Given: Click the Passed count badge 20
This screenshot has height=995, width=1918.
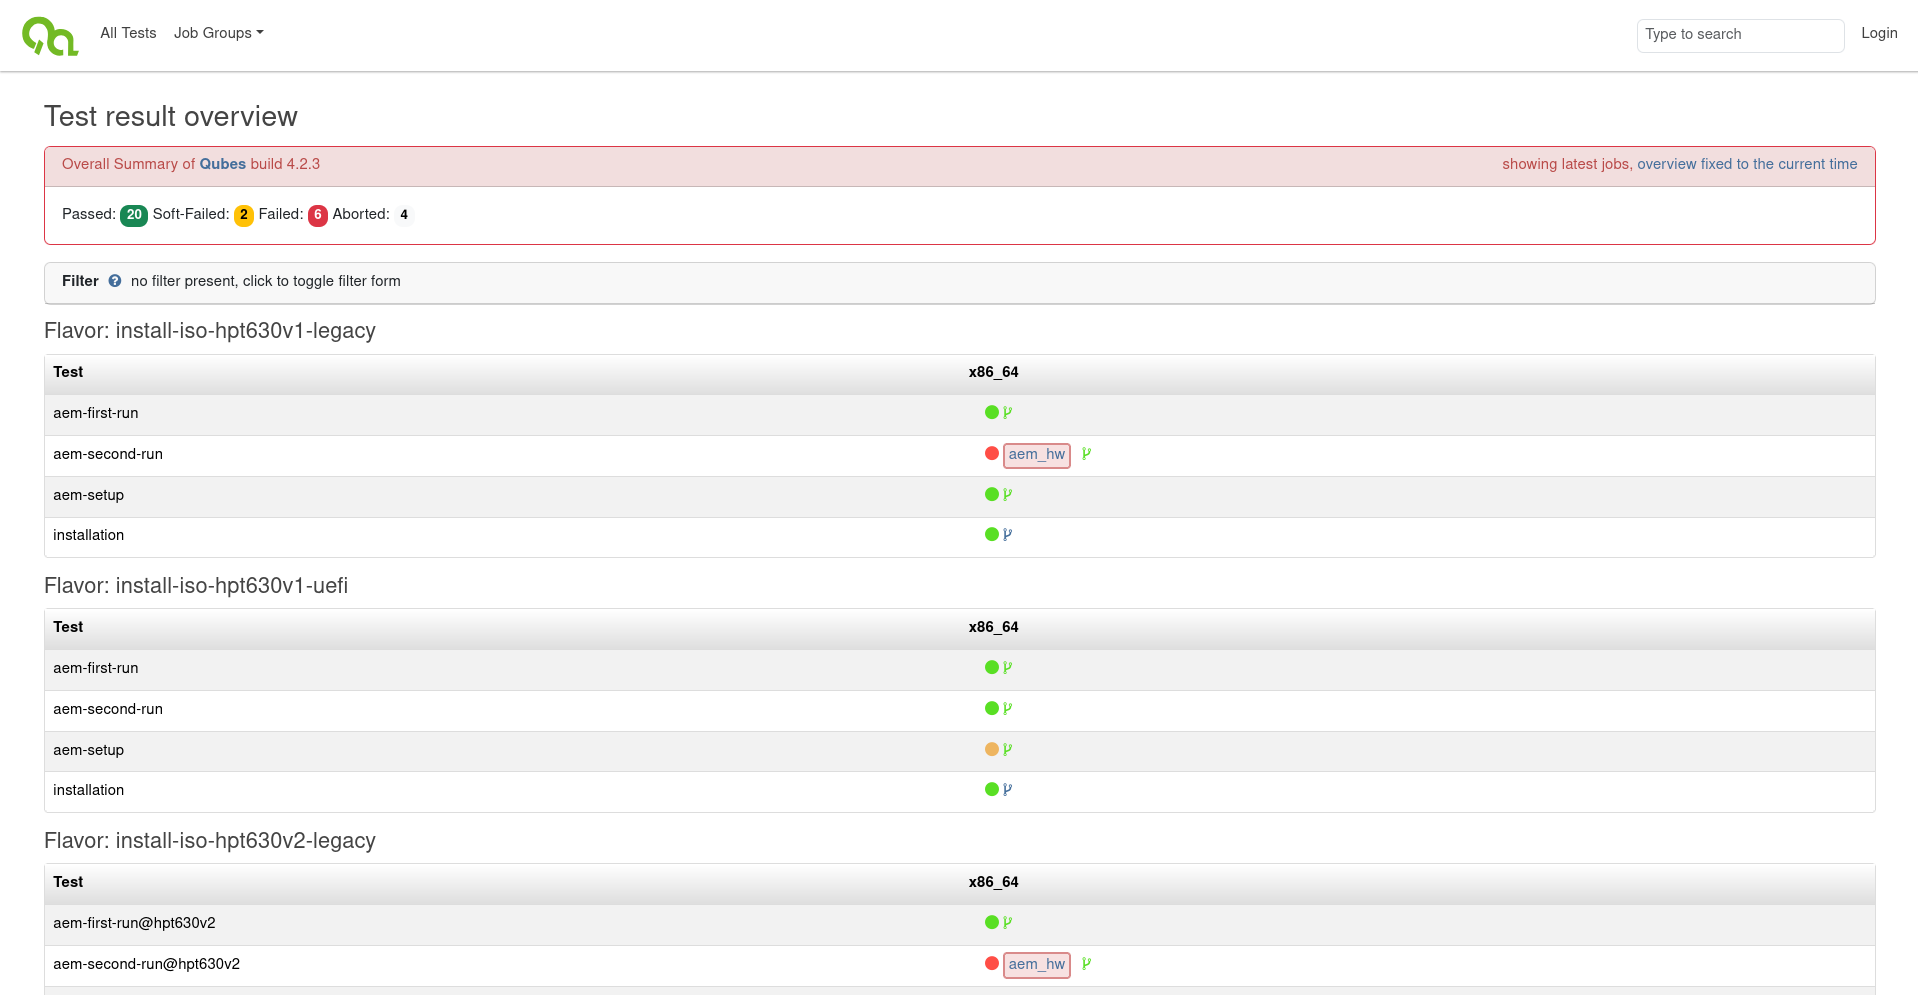Looking at the screenshot, I should pyautogui.click(x=134, y=215).
